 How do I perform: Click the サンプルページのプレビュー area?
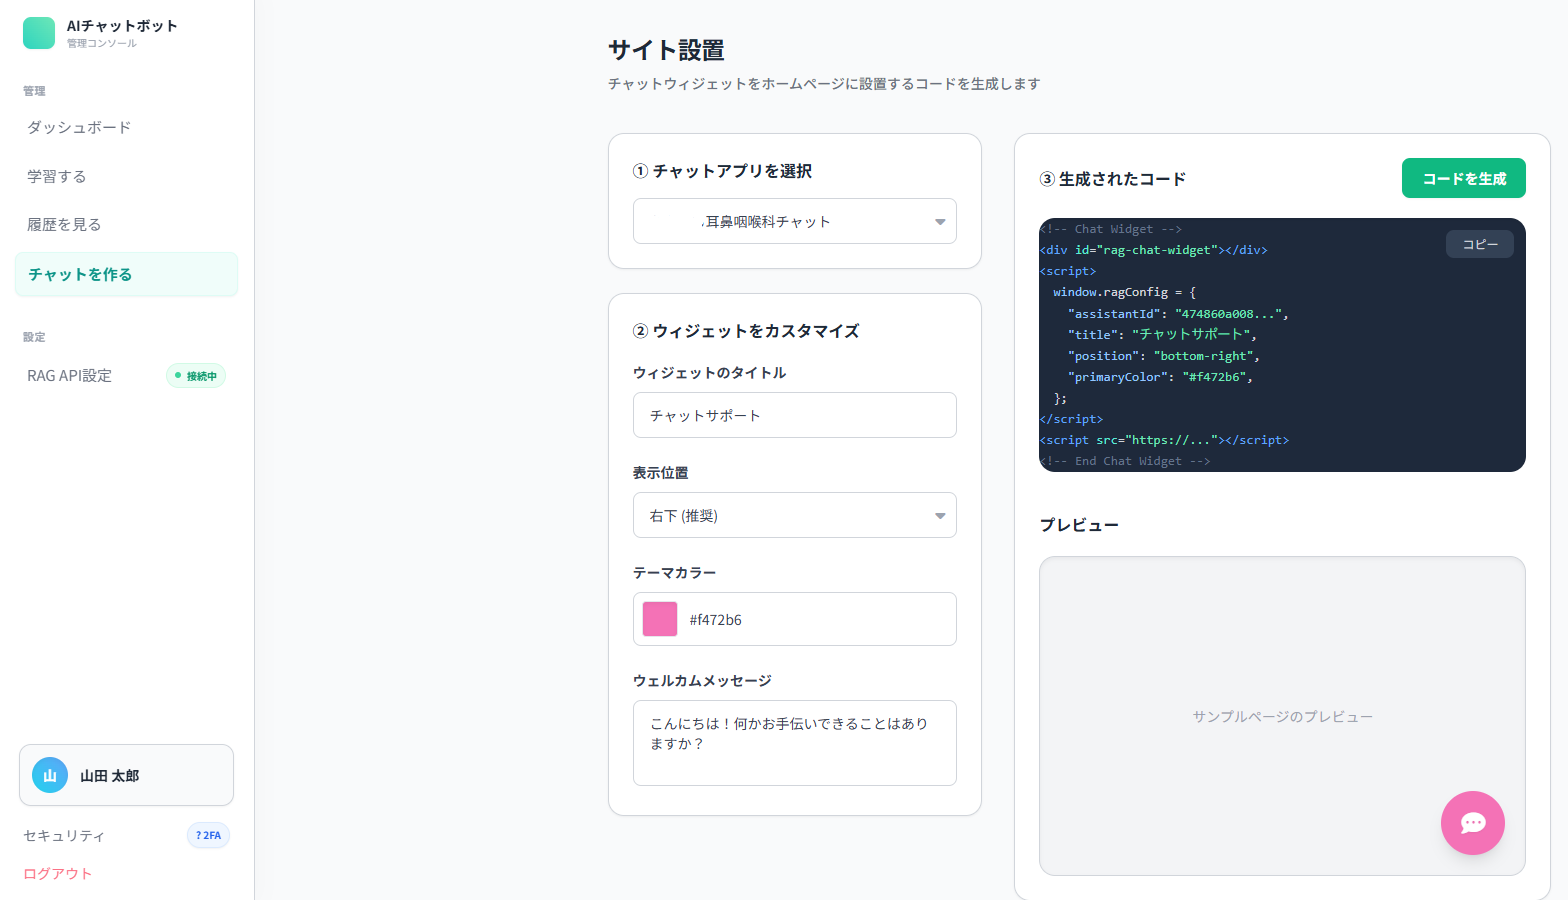[1282, 716]
